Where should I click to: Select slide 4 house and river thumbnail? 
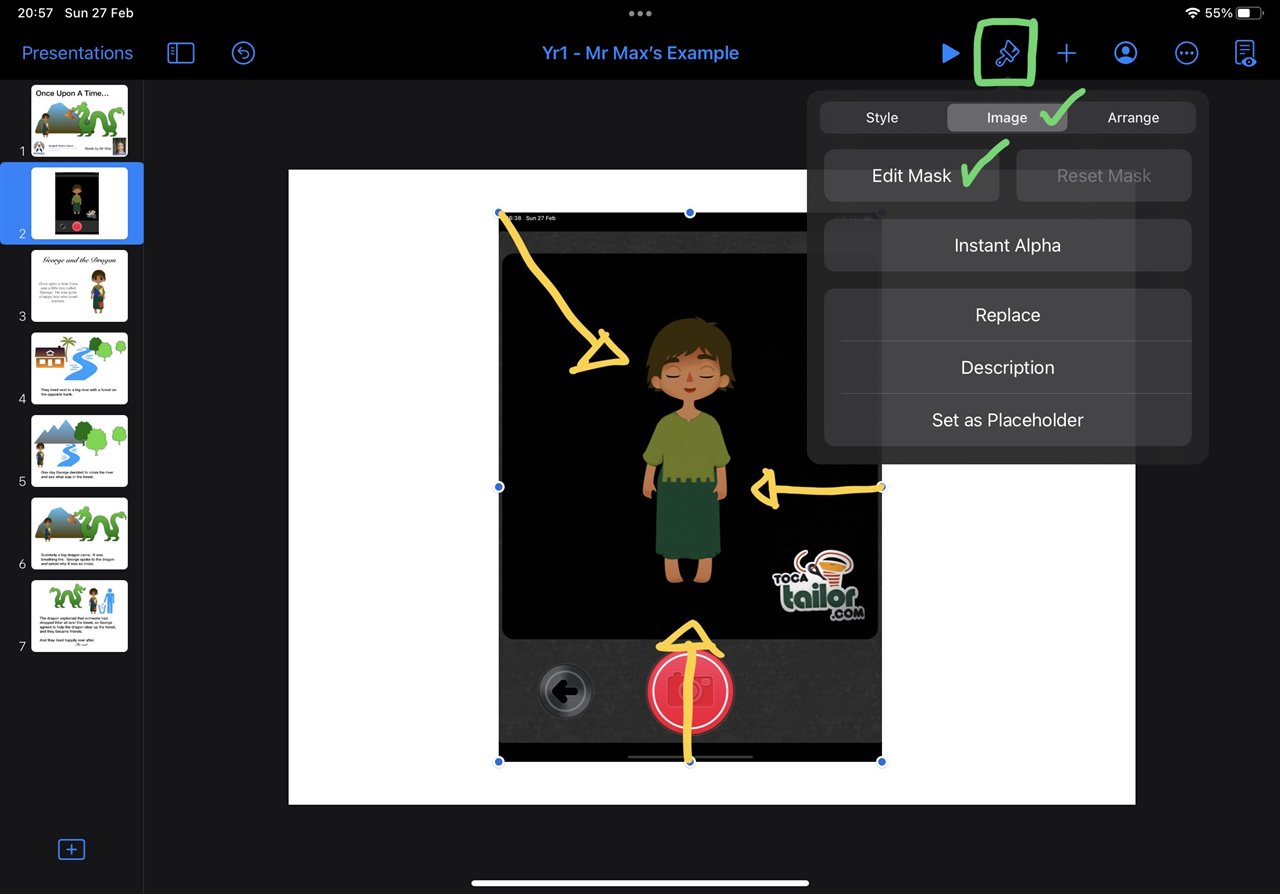coord(79,369)
